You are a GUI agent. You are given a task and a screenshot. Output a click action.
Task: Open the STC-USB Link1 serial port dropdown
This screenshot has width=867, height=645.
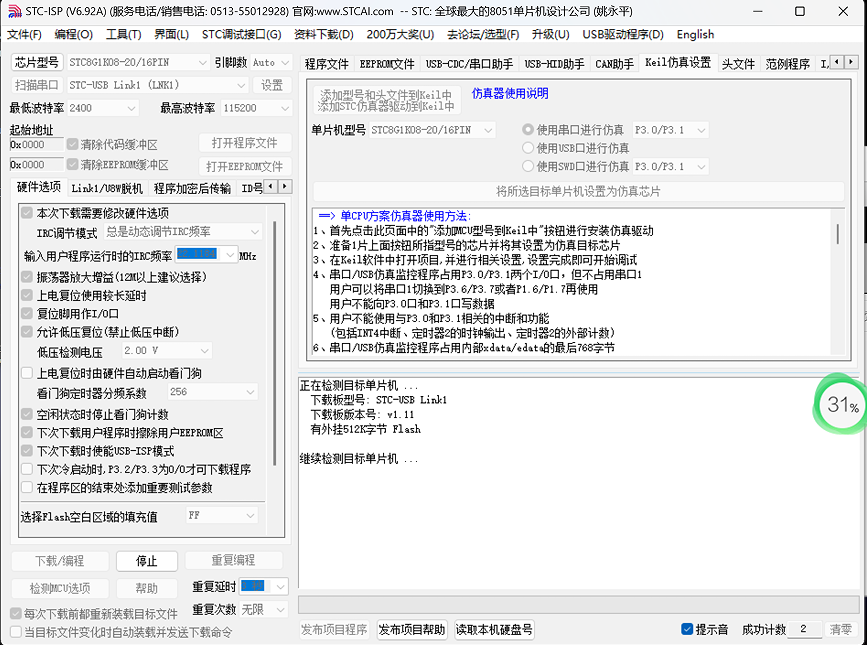click(x=157, y=85)
